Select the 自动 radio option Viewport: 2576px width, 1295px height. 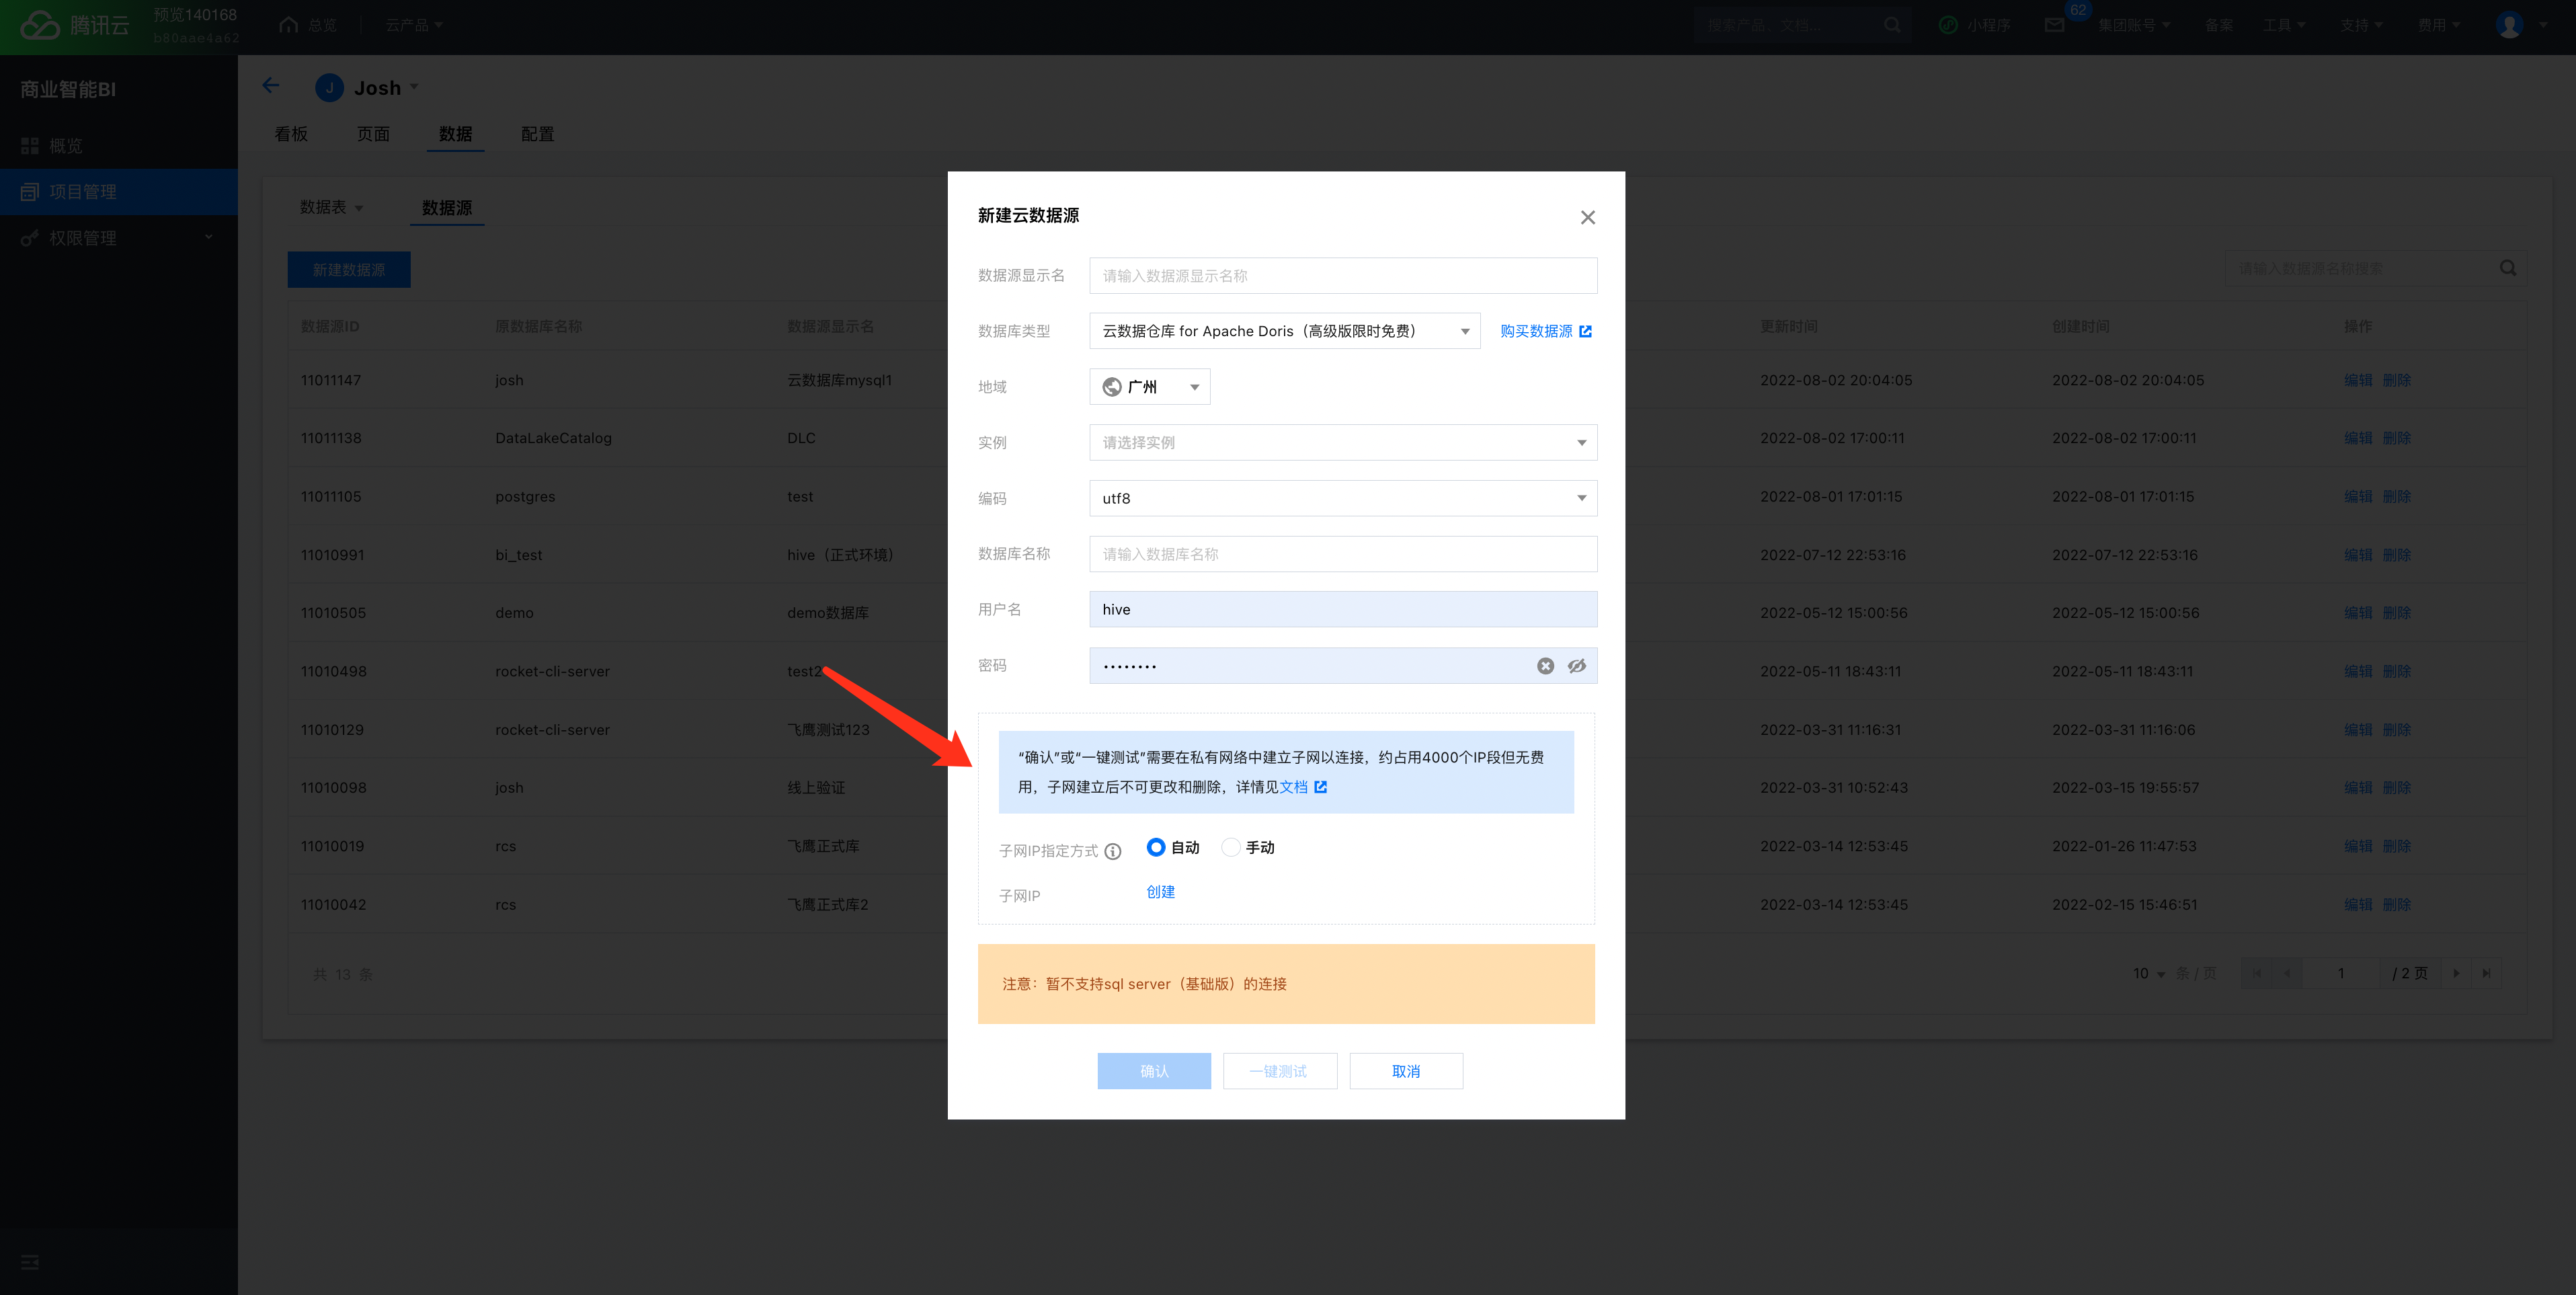(1156, 847)
